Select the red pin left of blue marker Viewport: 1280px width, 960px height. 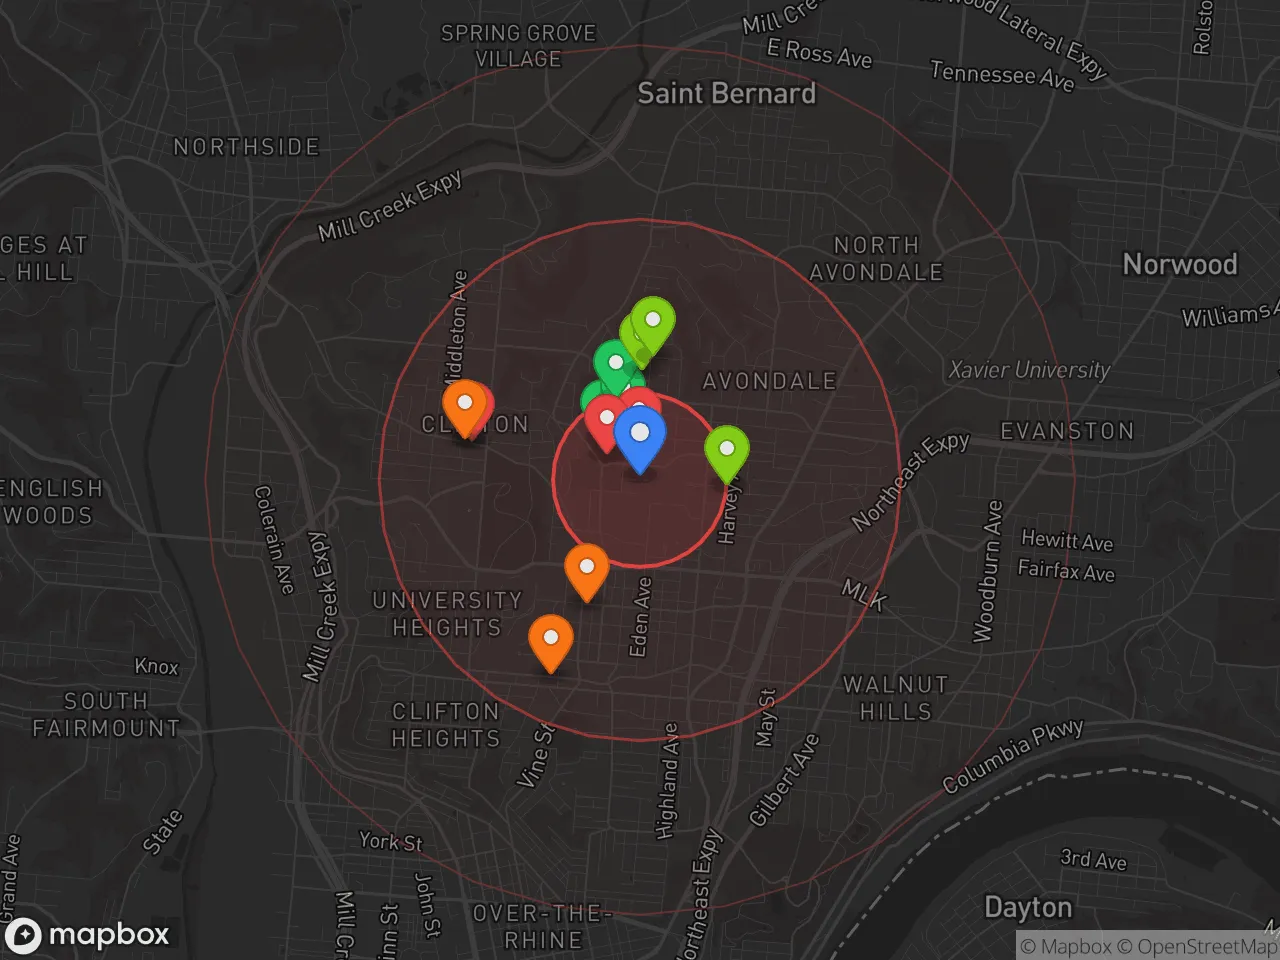605,421
